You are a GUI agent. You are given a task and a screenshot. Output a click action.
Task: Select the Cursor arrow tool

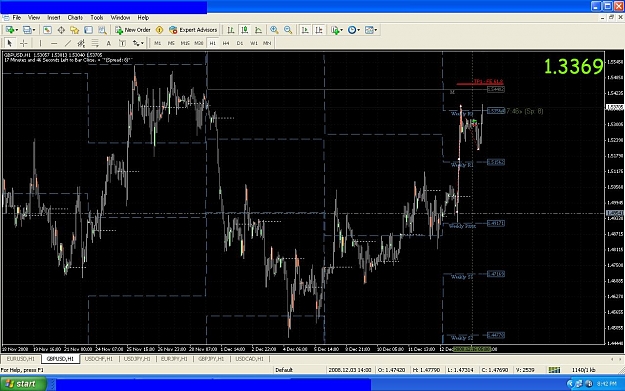[x=10, y=43]
